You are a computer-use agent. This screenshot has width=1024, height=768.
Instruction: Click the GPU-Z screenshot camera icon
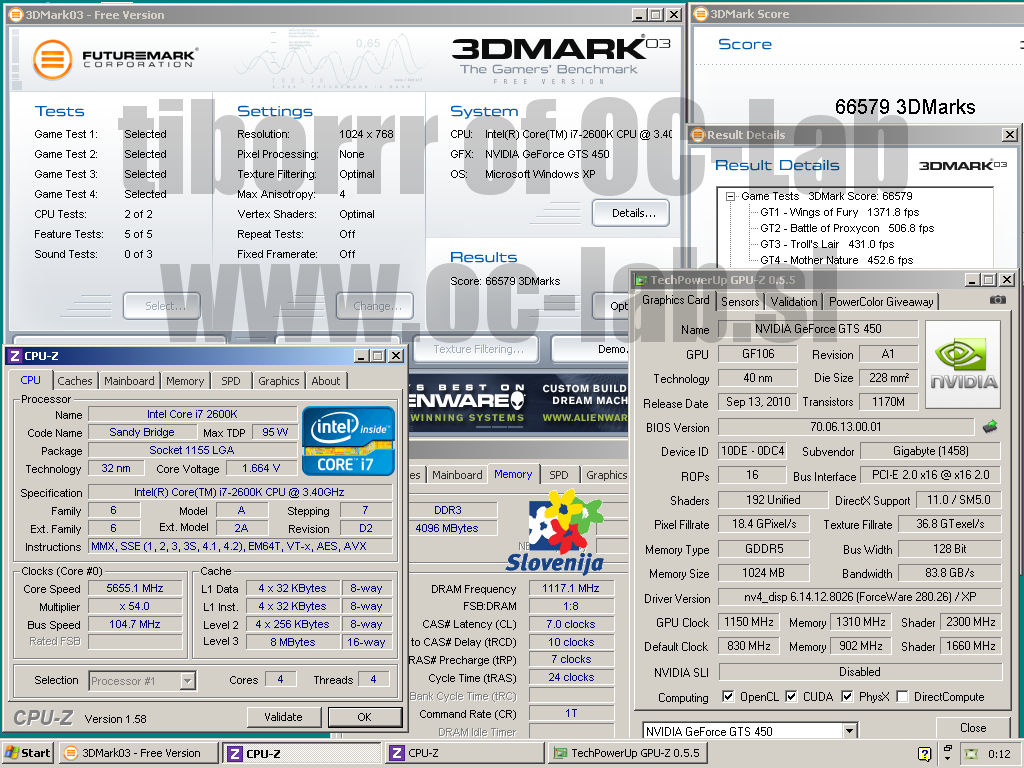coord(997,300)
